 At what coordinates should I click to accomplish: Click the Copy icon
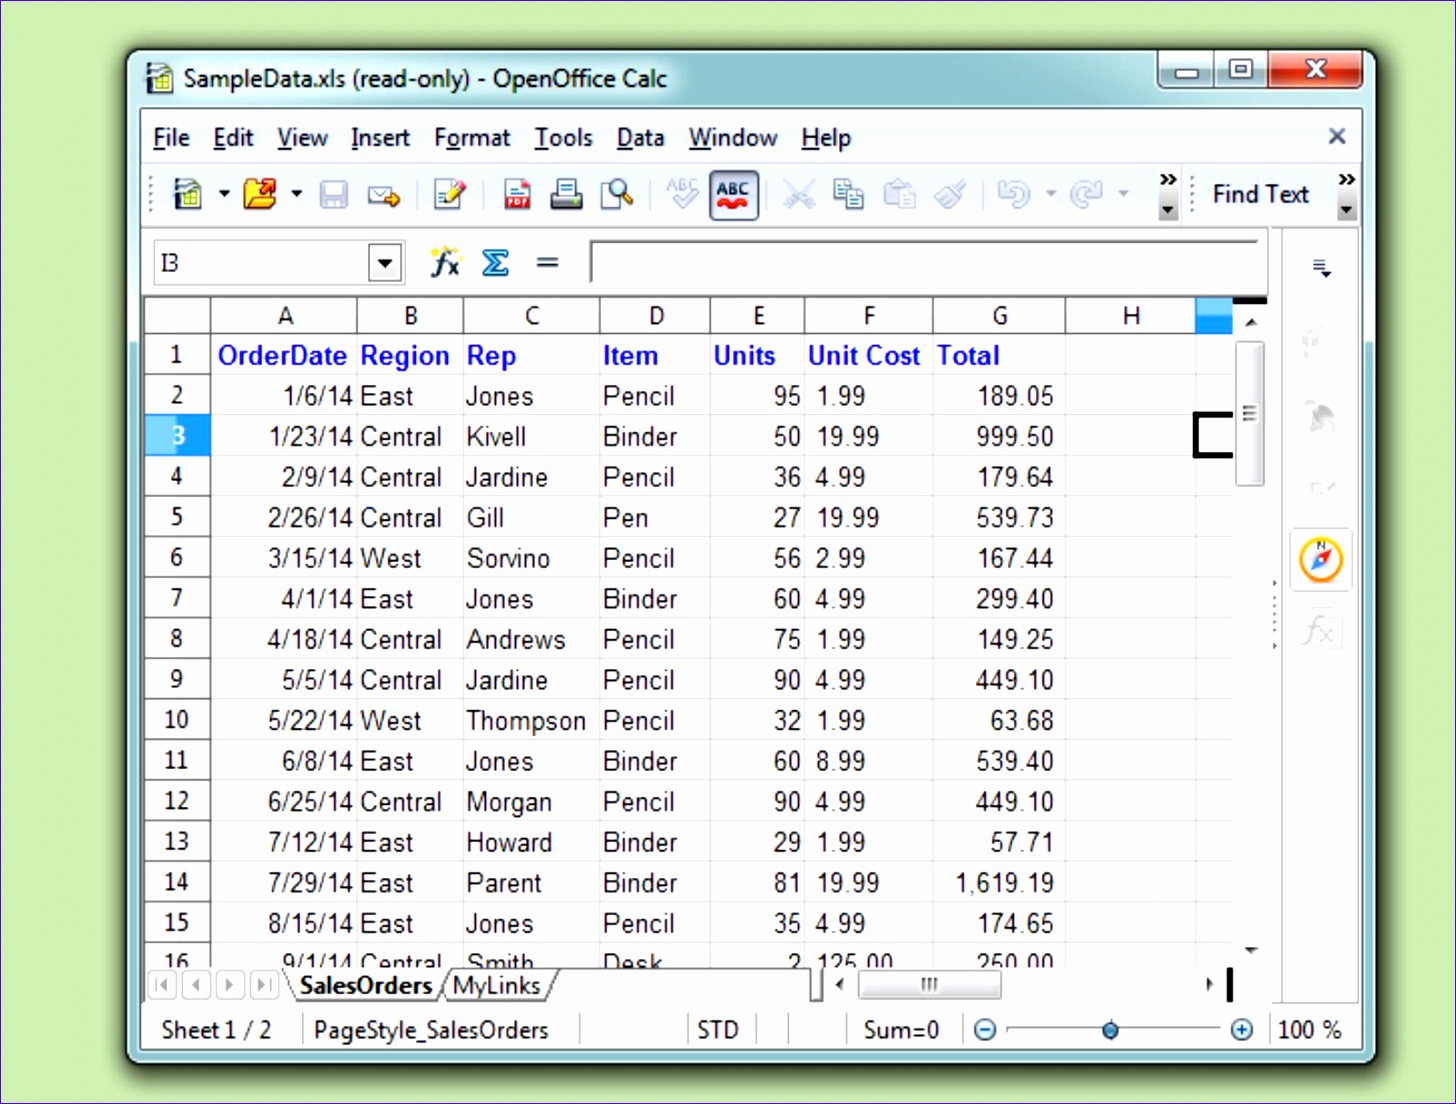click(848, 194)
